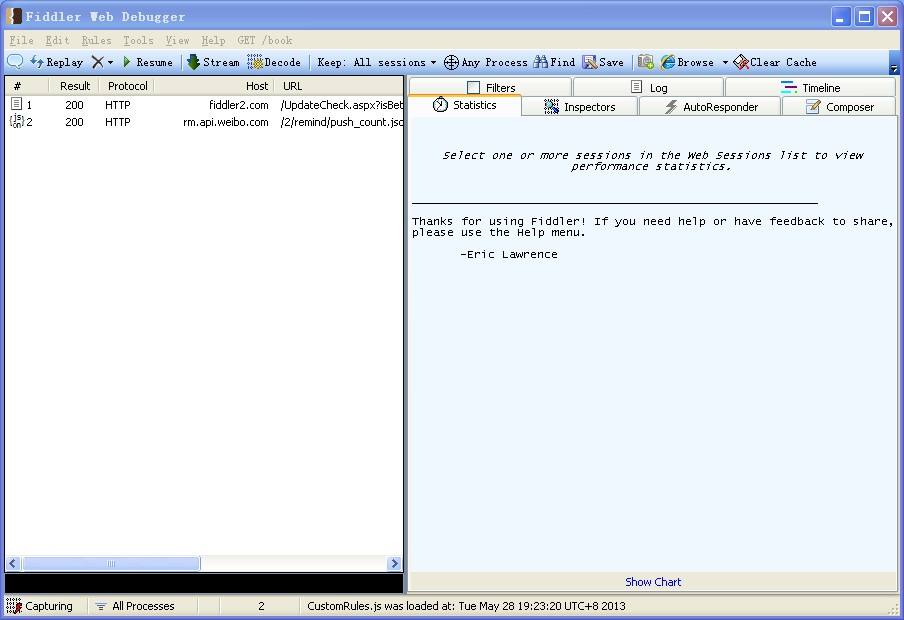Sort sessions by Result column header
Viewport: 904px width, 620px height.
coord(74,86)
